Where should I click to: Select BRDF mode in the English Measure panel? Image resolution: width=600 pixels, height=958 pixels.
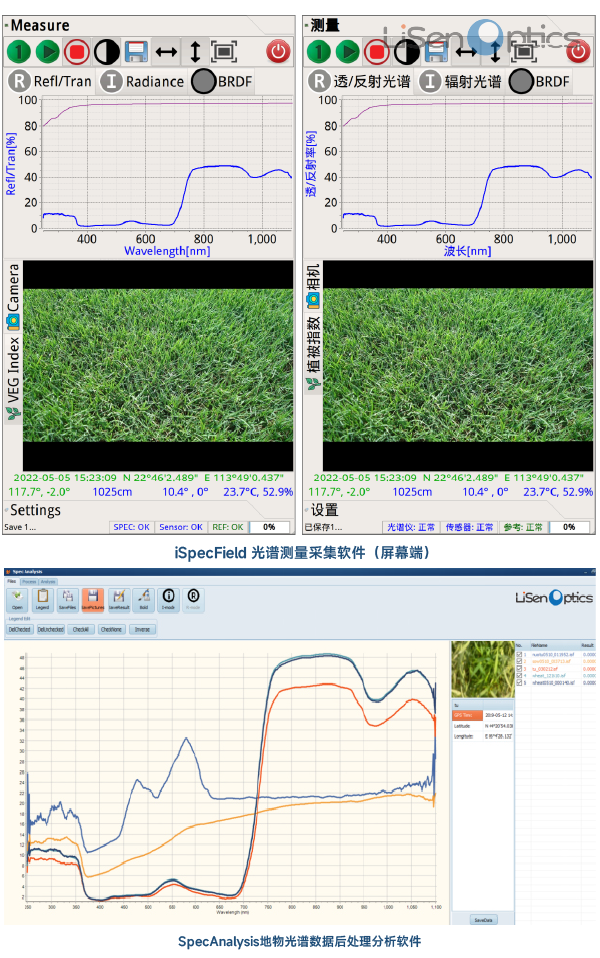(222, 81)
